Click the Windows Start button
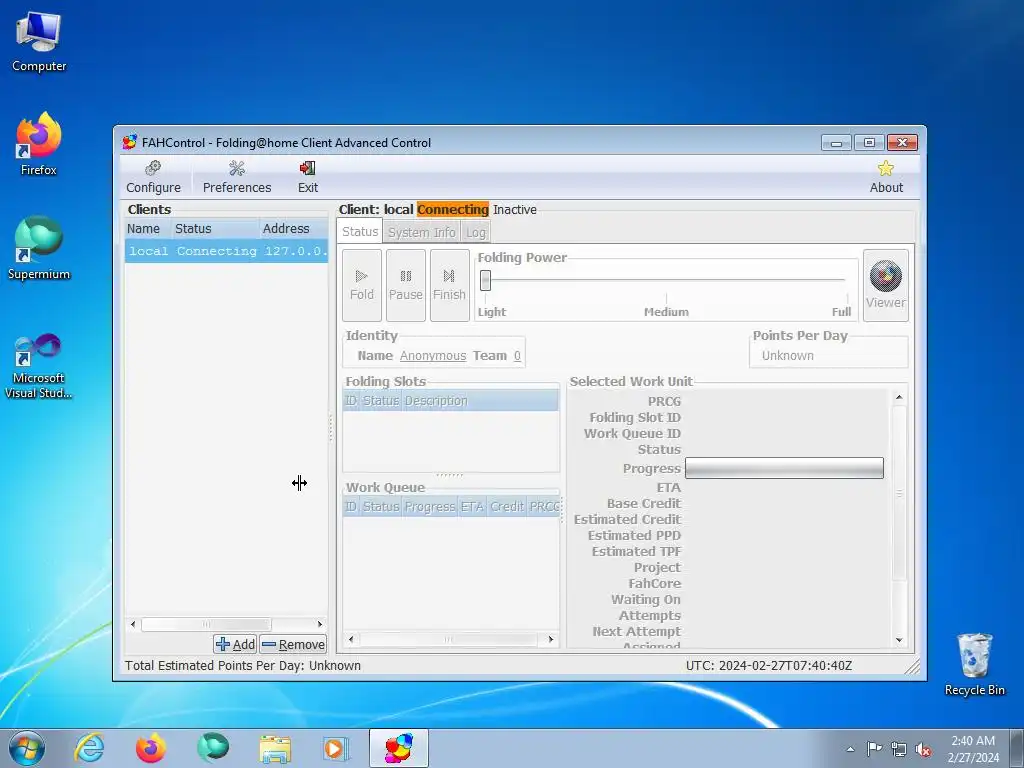This screenshot has width=1024, height=768. [27, 748]
